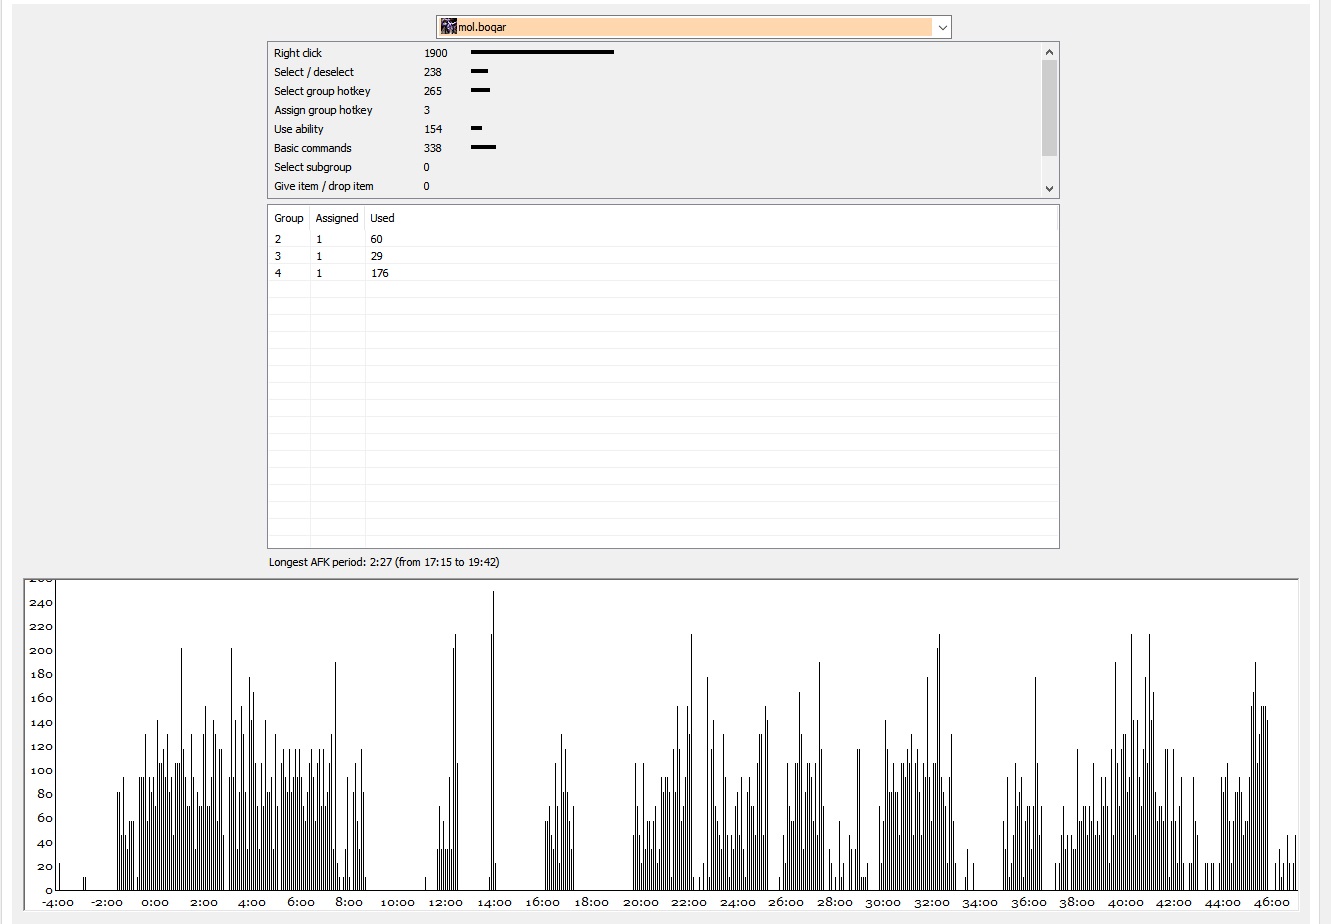Click the 28:00 time axis label
The image size is (1331, 924).
click(x=834, y=903)
